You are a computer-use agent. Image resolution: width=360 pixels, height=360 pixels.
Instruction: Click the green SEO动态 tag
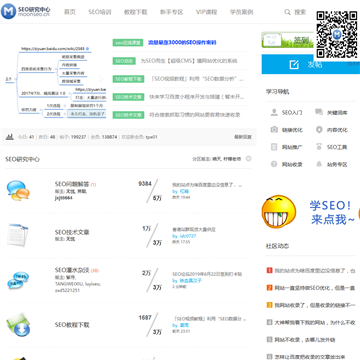point(124,61)
